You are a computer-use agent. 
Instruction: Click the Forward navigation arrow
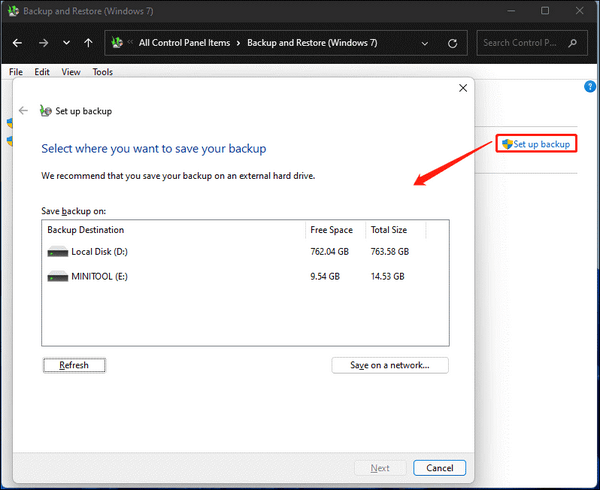(42, 43)
